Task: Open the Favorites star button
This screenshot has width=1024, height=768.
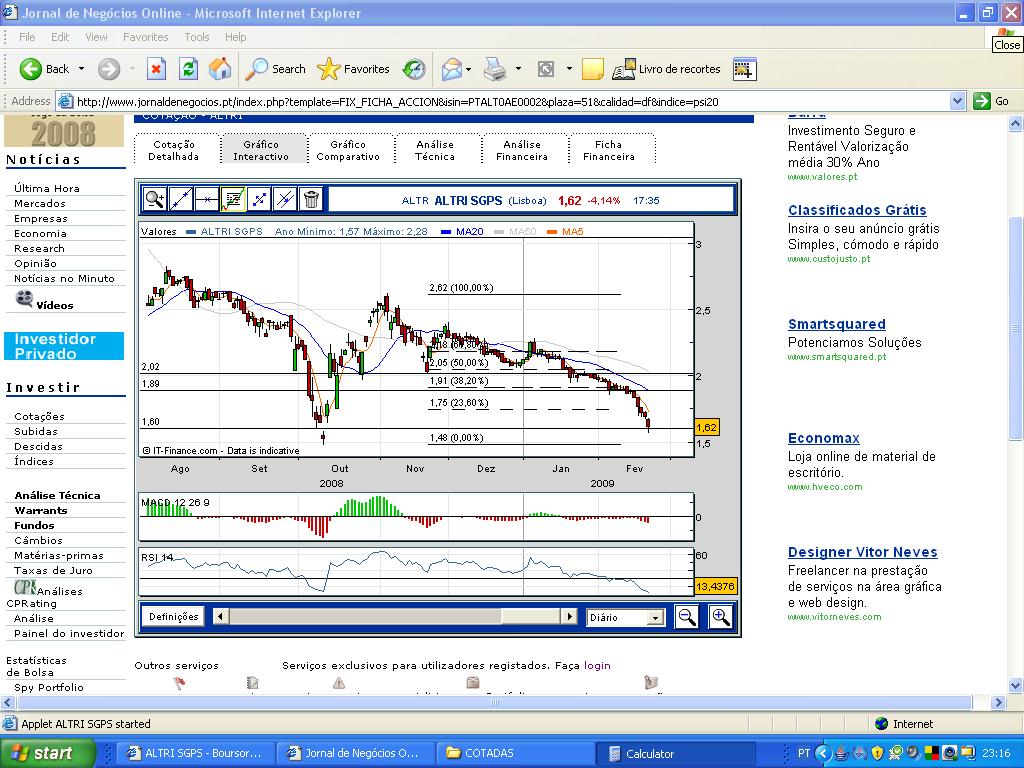Action: pos(353,69)
